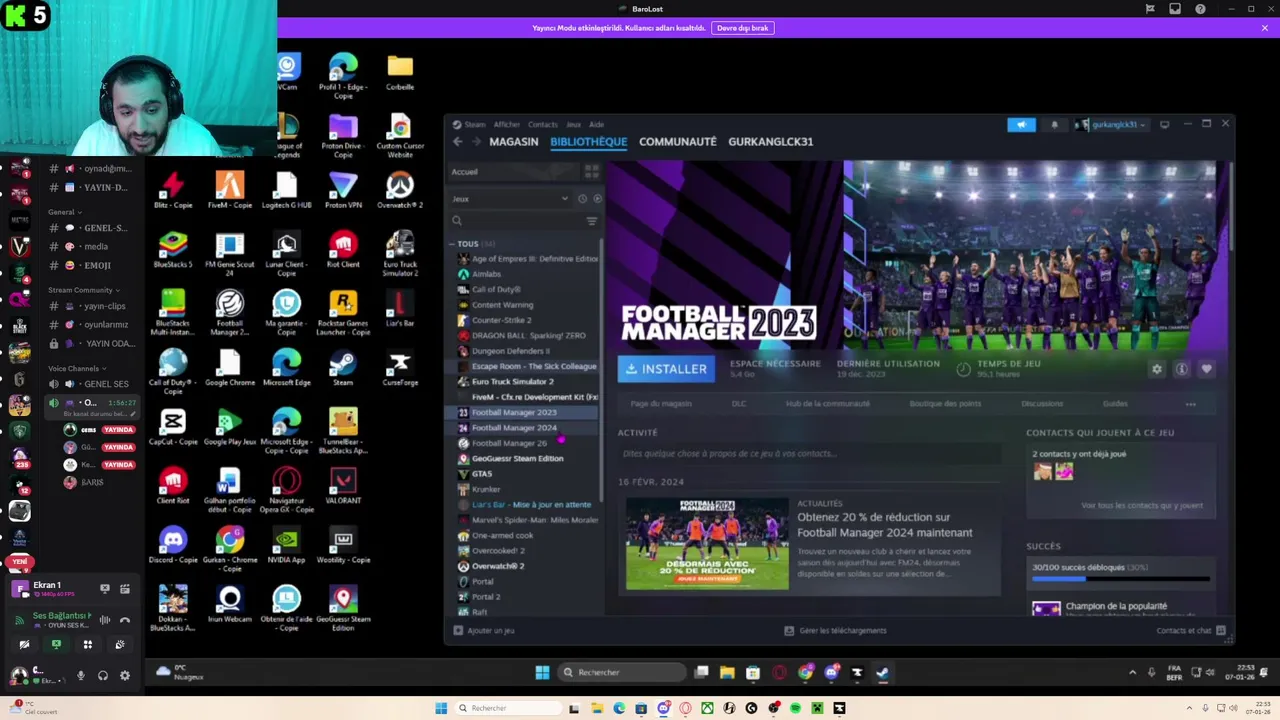
Task: Open the COMMUNAUTÉ tab in Steam
Action: coord(678,142)
